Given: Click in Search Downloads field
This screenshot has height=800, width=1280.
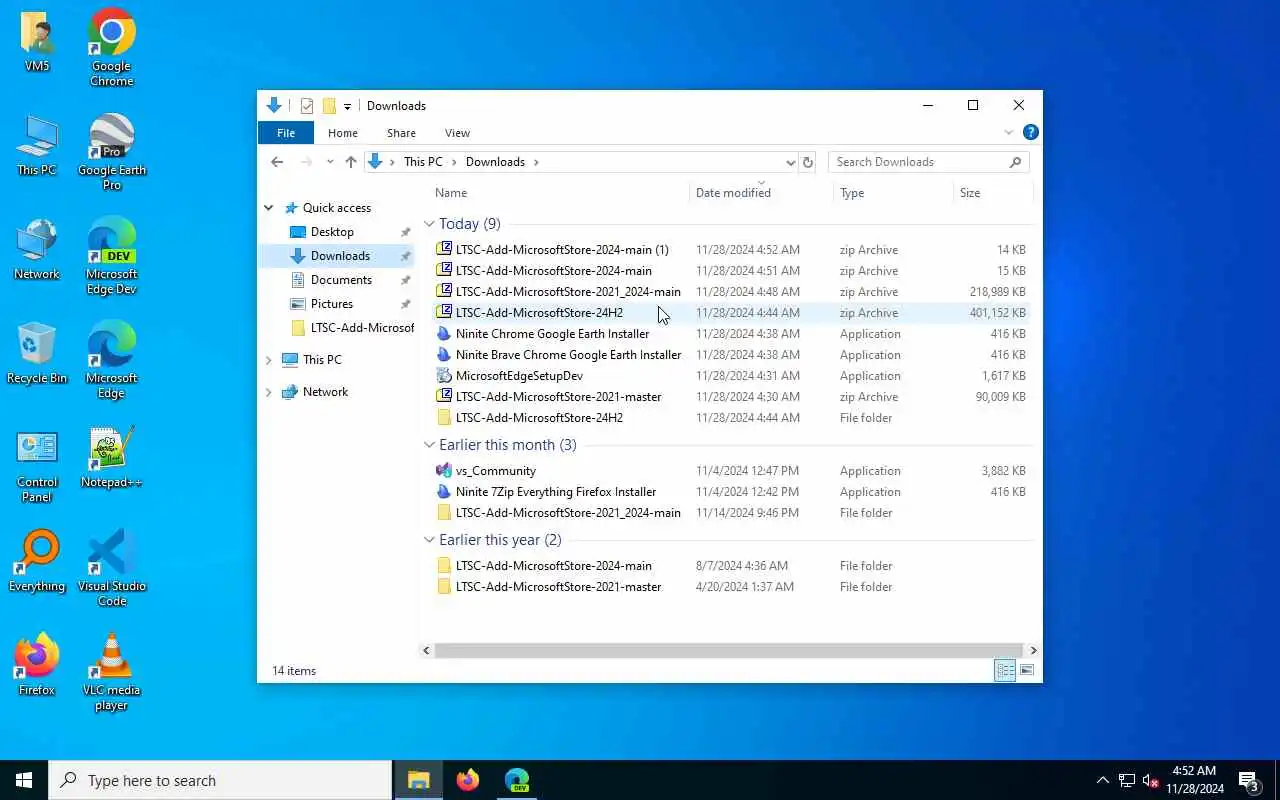Looking at the screenshot, I should (928, 162).
